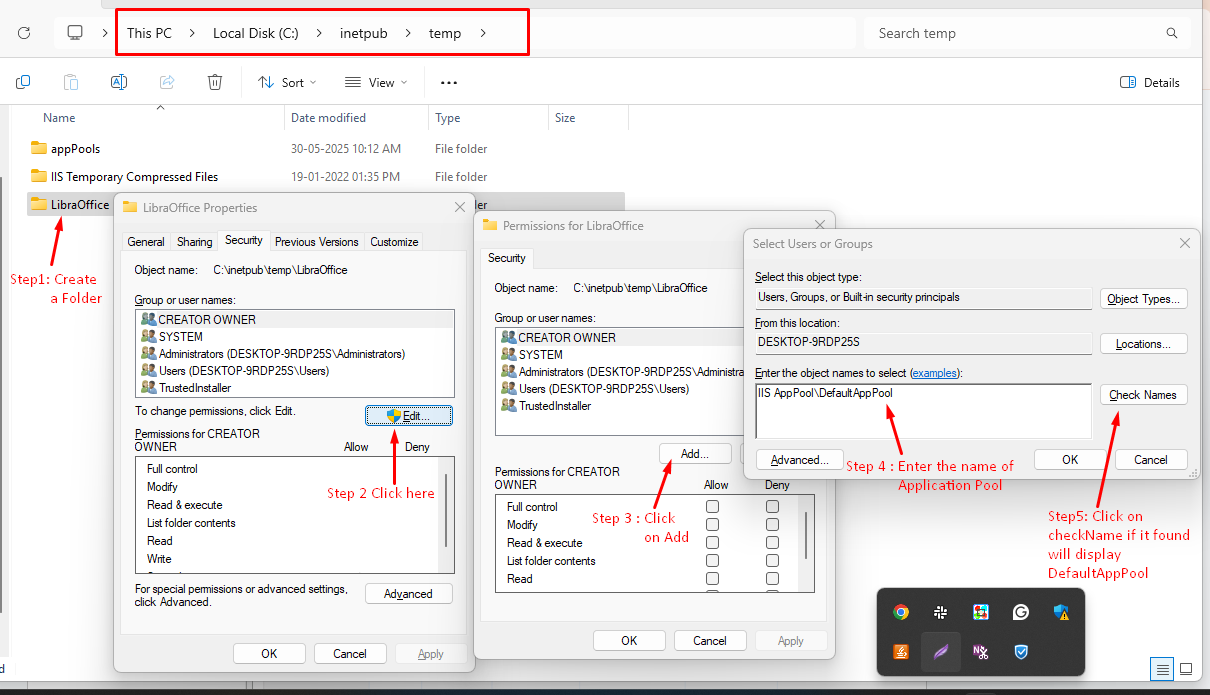Check Allow for Full control permission

point(712,507)
